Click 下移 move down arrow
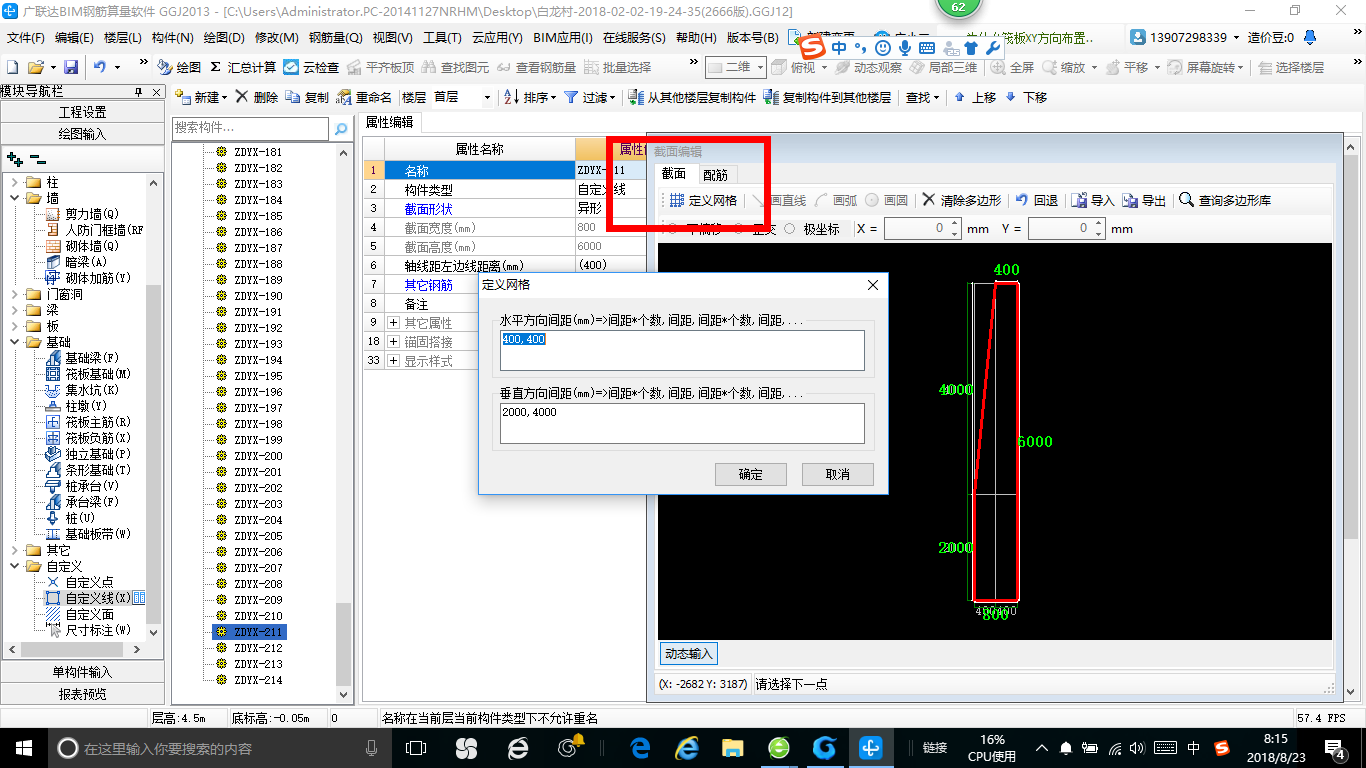Viewport: 1366px width, 768px height. (1026, 97)
